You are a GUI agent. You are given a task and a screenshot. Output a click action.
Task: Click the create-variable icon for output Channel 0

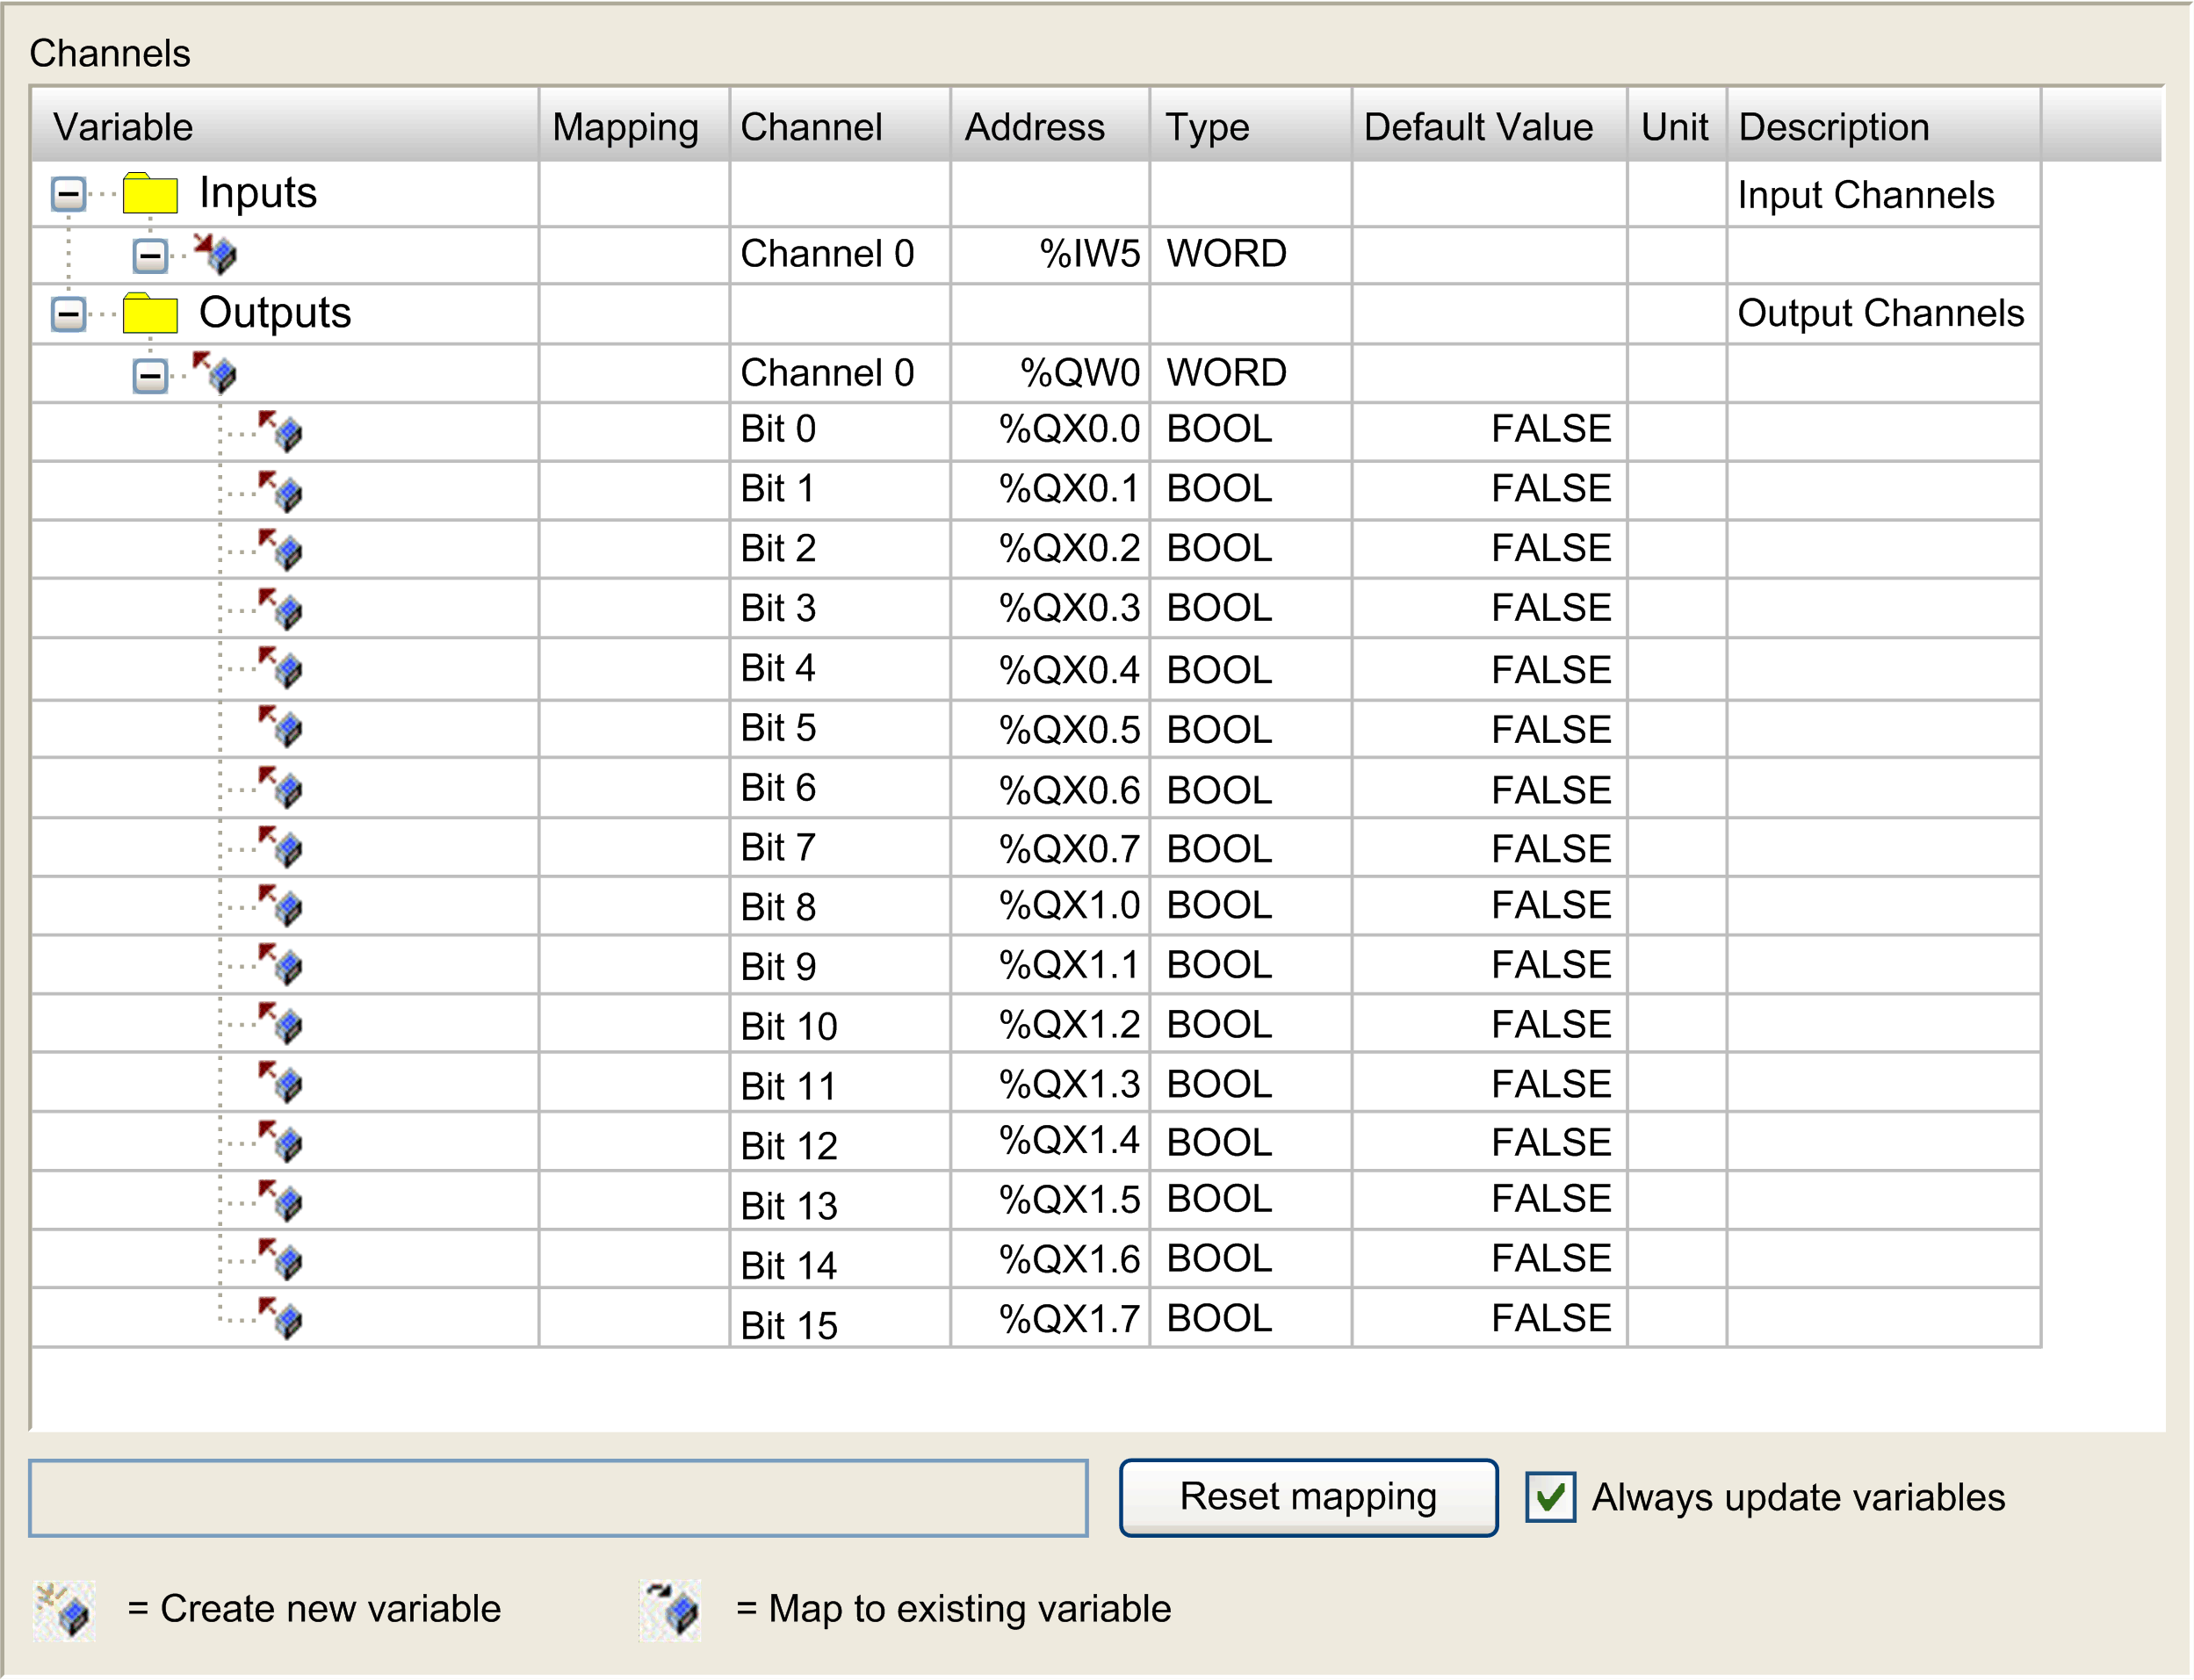tap(222, 373)
